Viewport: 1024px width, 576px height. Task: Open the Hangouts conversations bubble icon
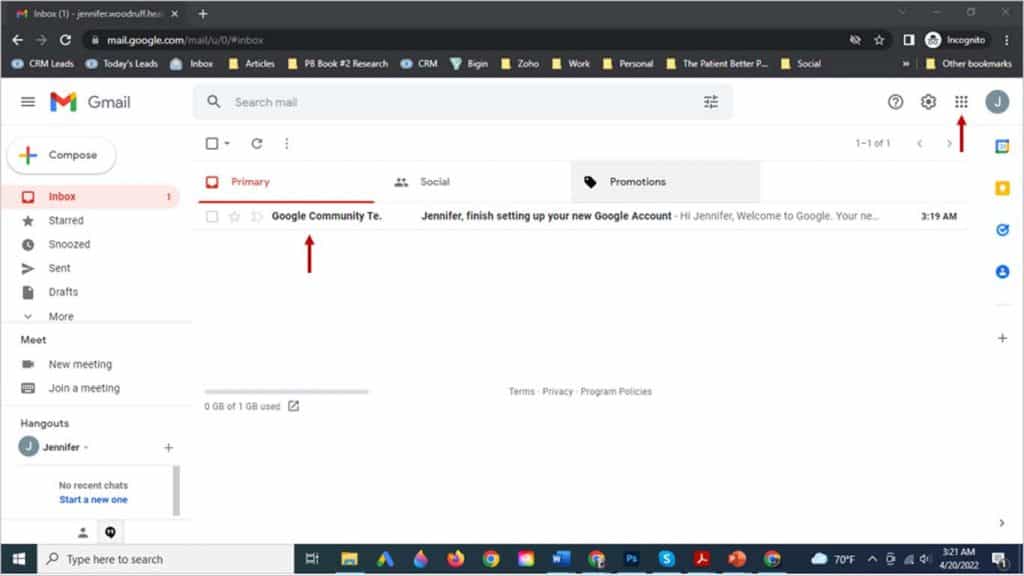point(110,533)
